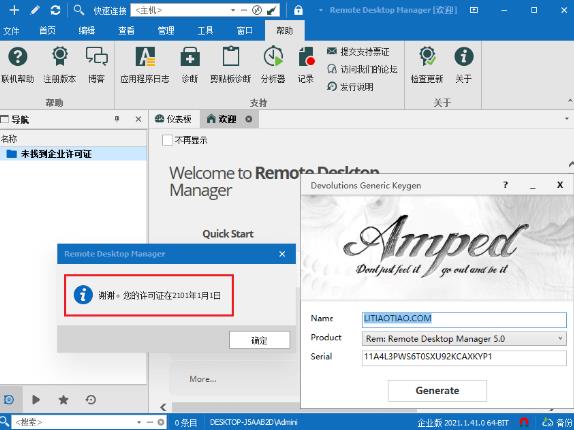574x430 pixels.
Task: Collapse the ribbon with the arrow
Action: 570,100
